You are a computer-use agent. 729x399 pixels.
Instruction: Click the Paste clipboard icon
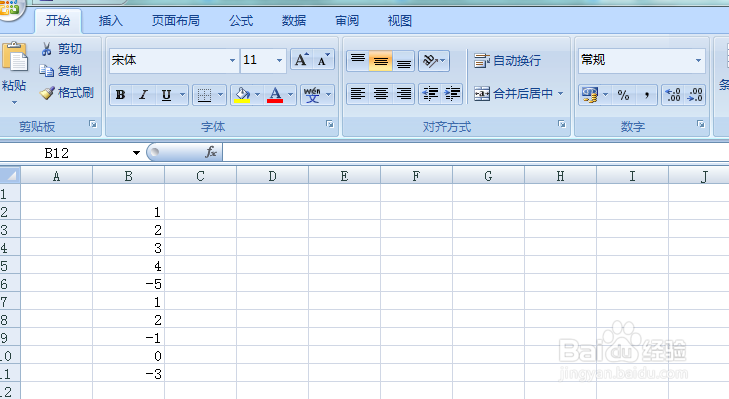click(x=15, y=57)
